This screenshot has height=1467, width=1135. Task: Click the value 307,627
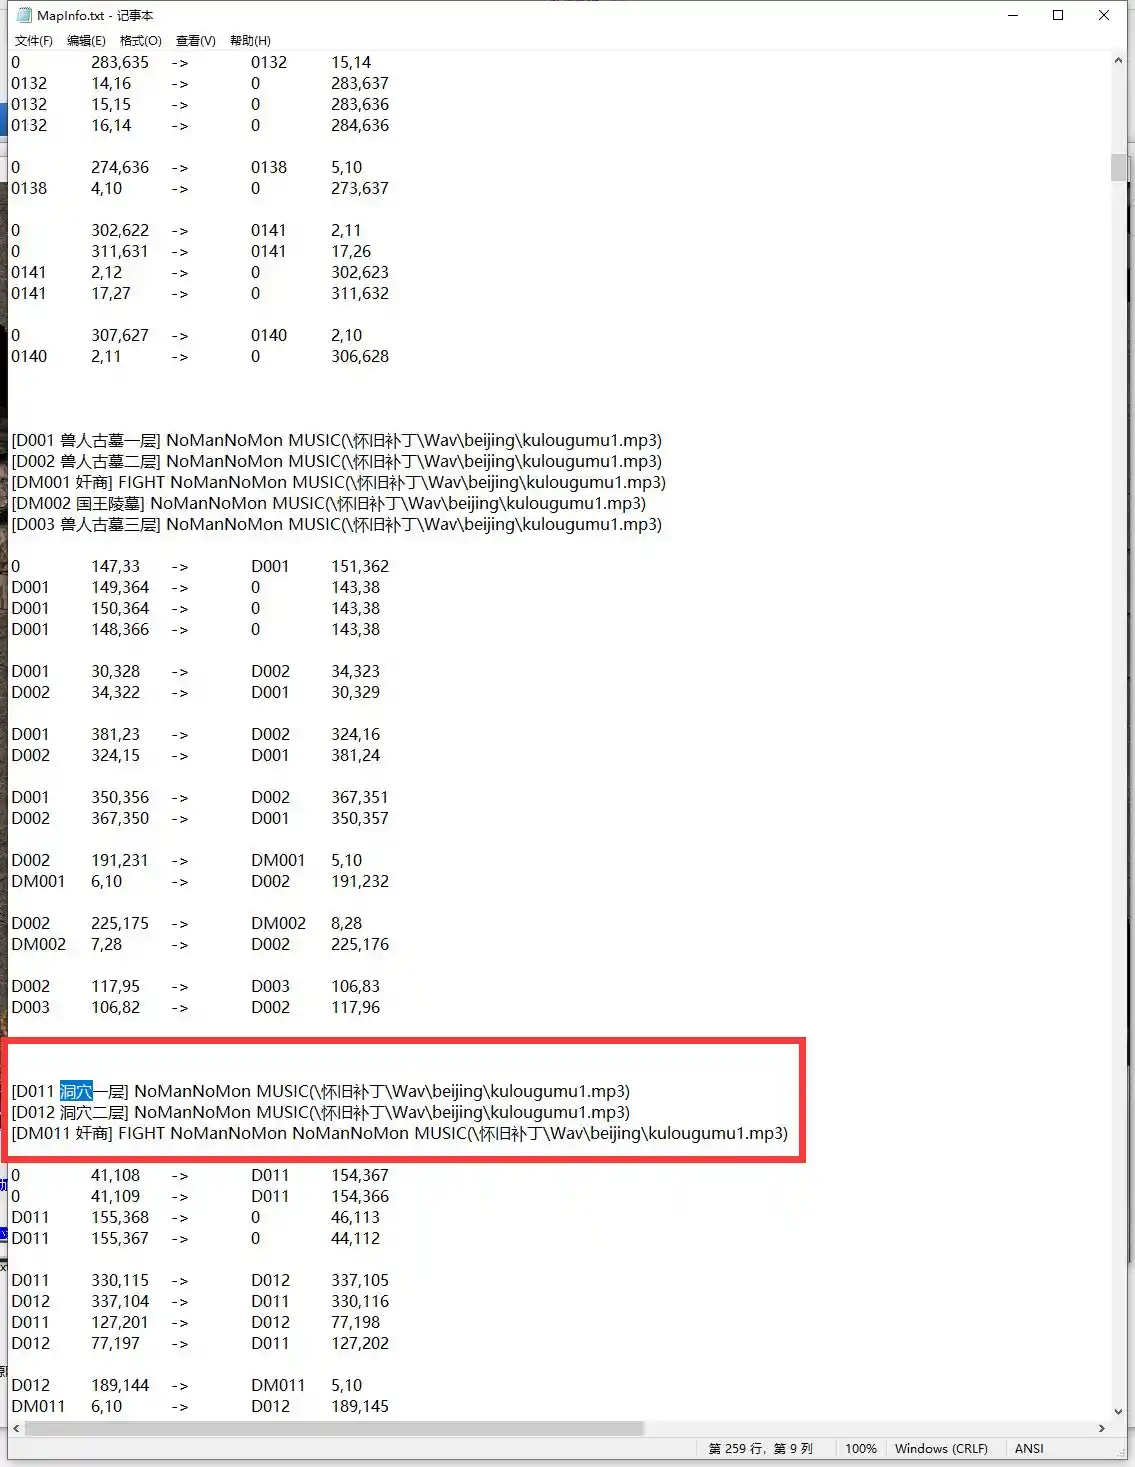[x=120, y=335]
